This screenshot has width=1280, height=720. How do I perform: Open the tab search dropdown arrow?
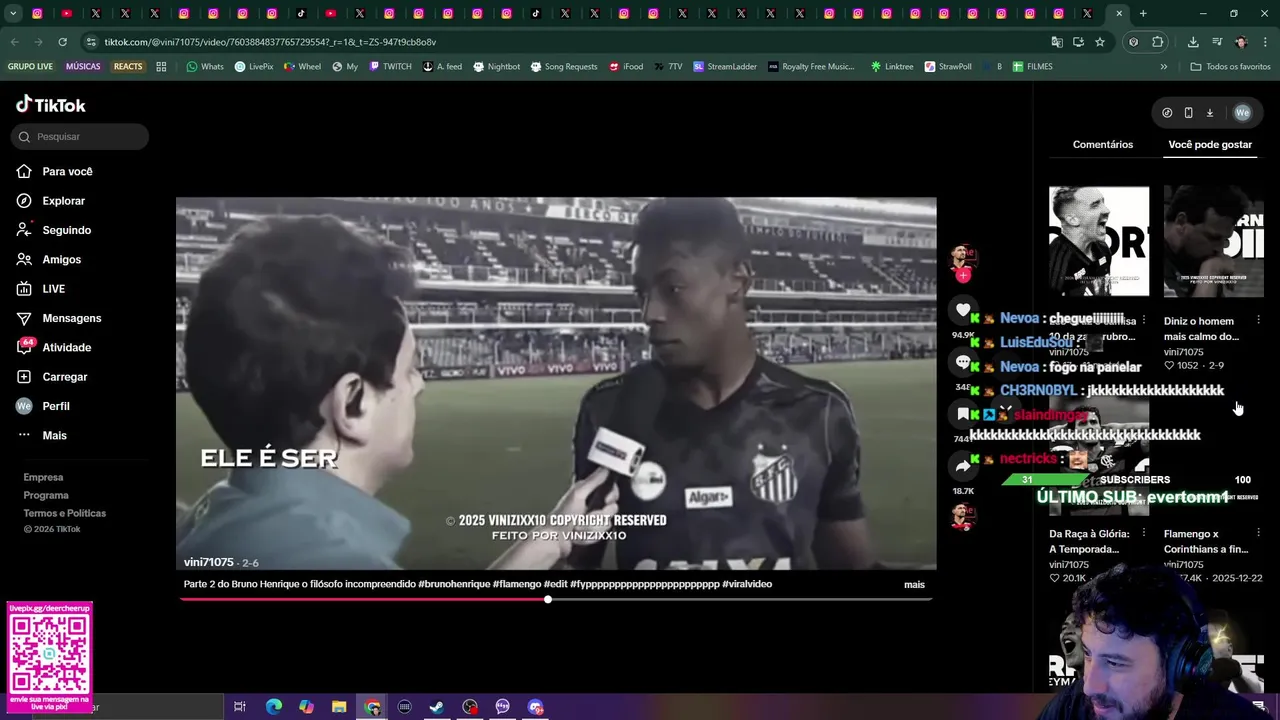[13, 14]
